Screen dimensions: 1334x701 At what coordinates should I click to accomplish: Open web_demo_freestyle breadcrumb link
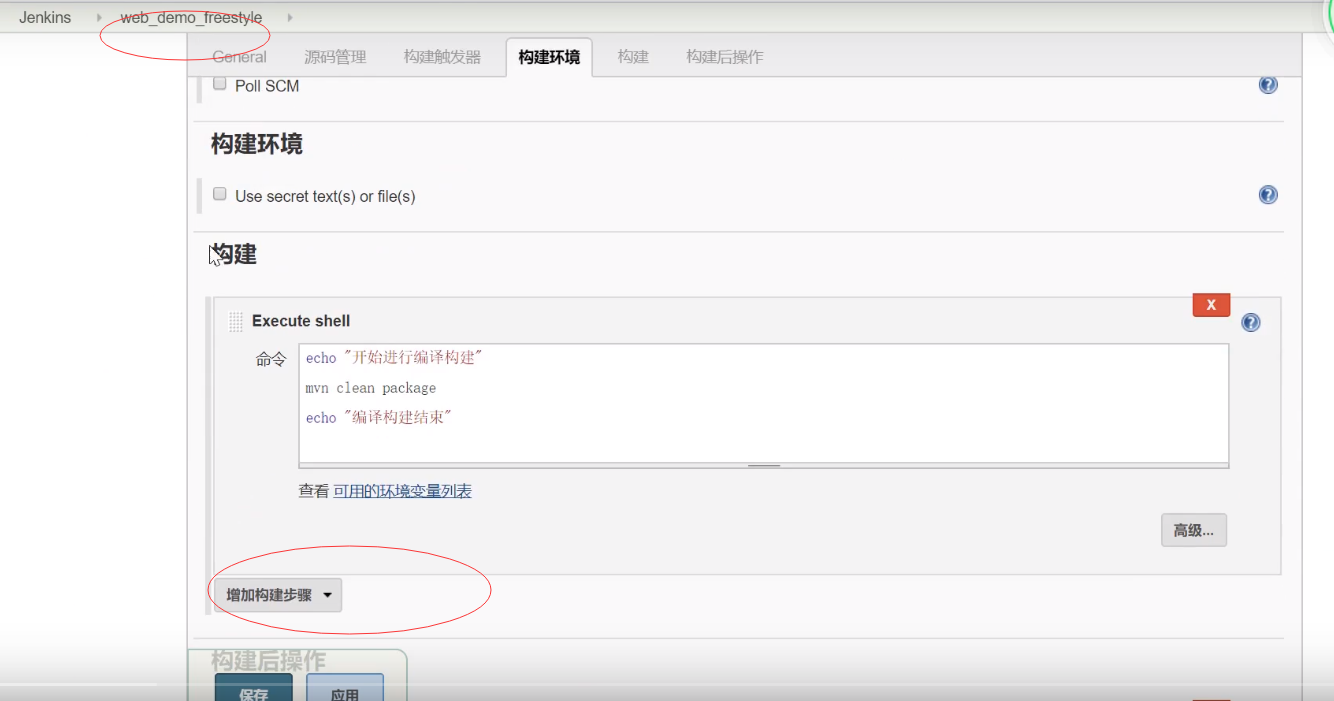click(191, 18)
